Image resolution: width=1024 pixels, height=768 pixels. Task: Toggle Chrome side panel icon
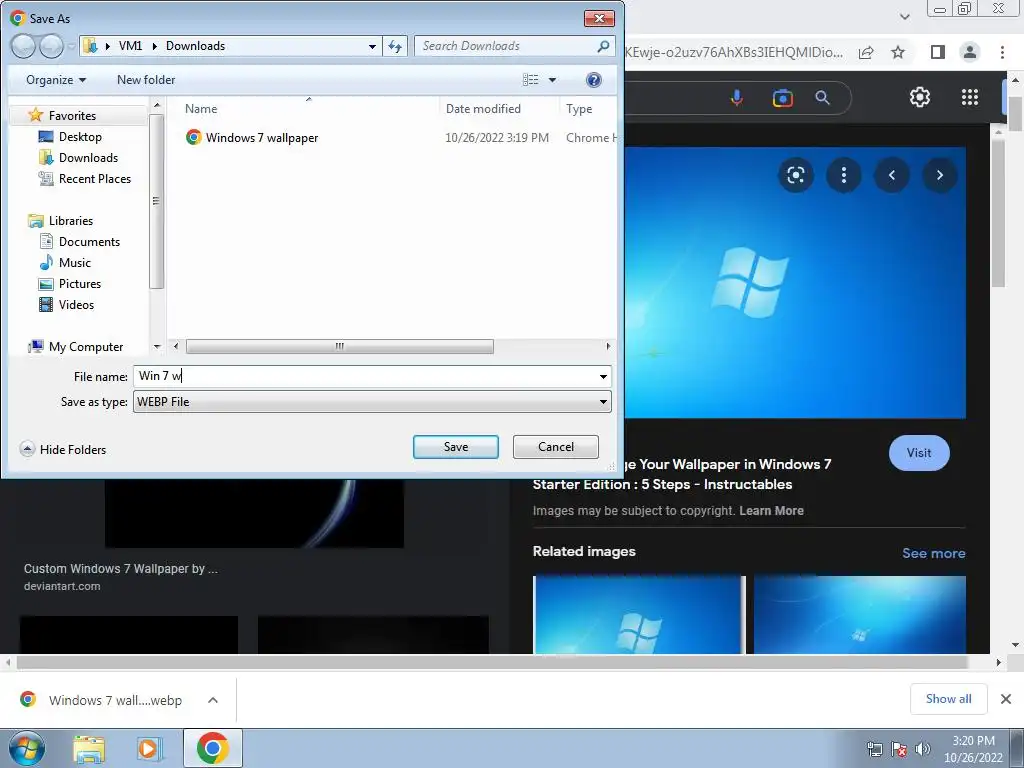click(x=938, y=52)
